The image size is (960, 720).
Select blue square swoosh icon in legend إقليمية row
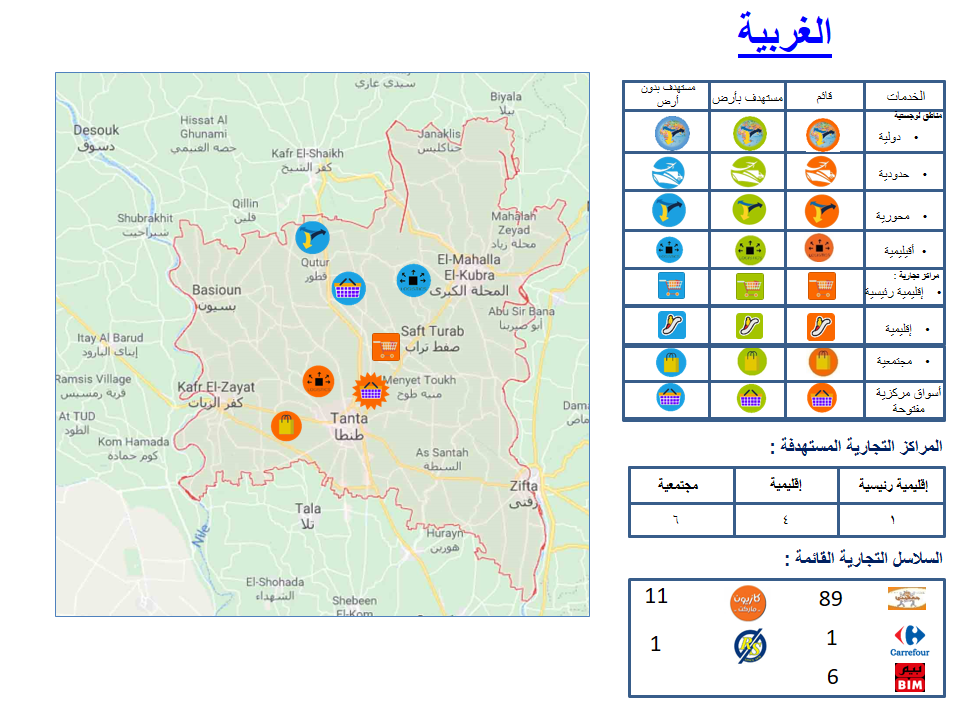point(671,325)
